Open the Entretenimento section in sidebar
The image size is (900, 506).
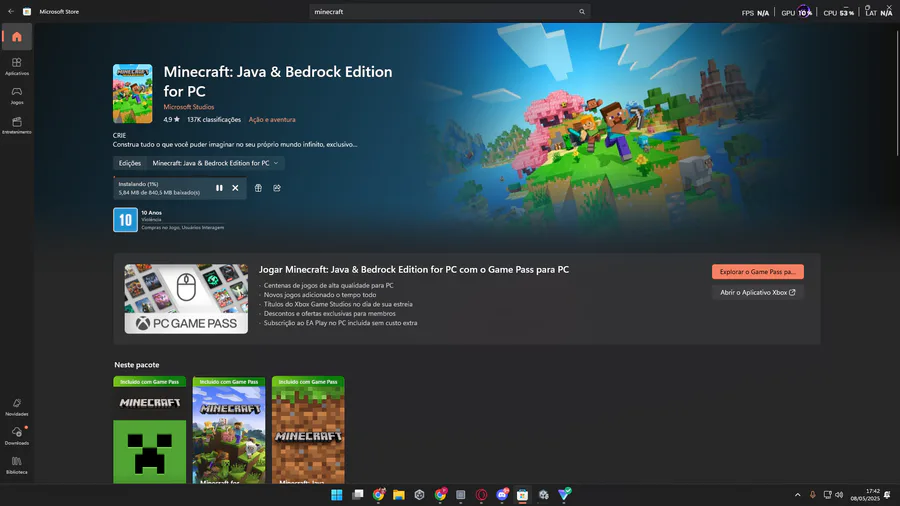17,125
